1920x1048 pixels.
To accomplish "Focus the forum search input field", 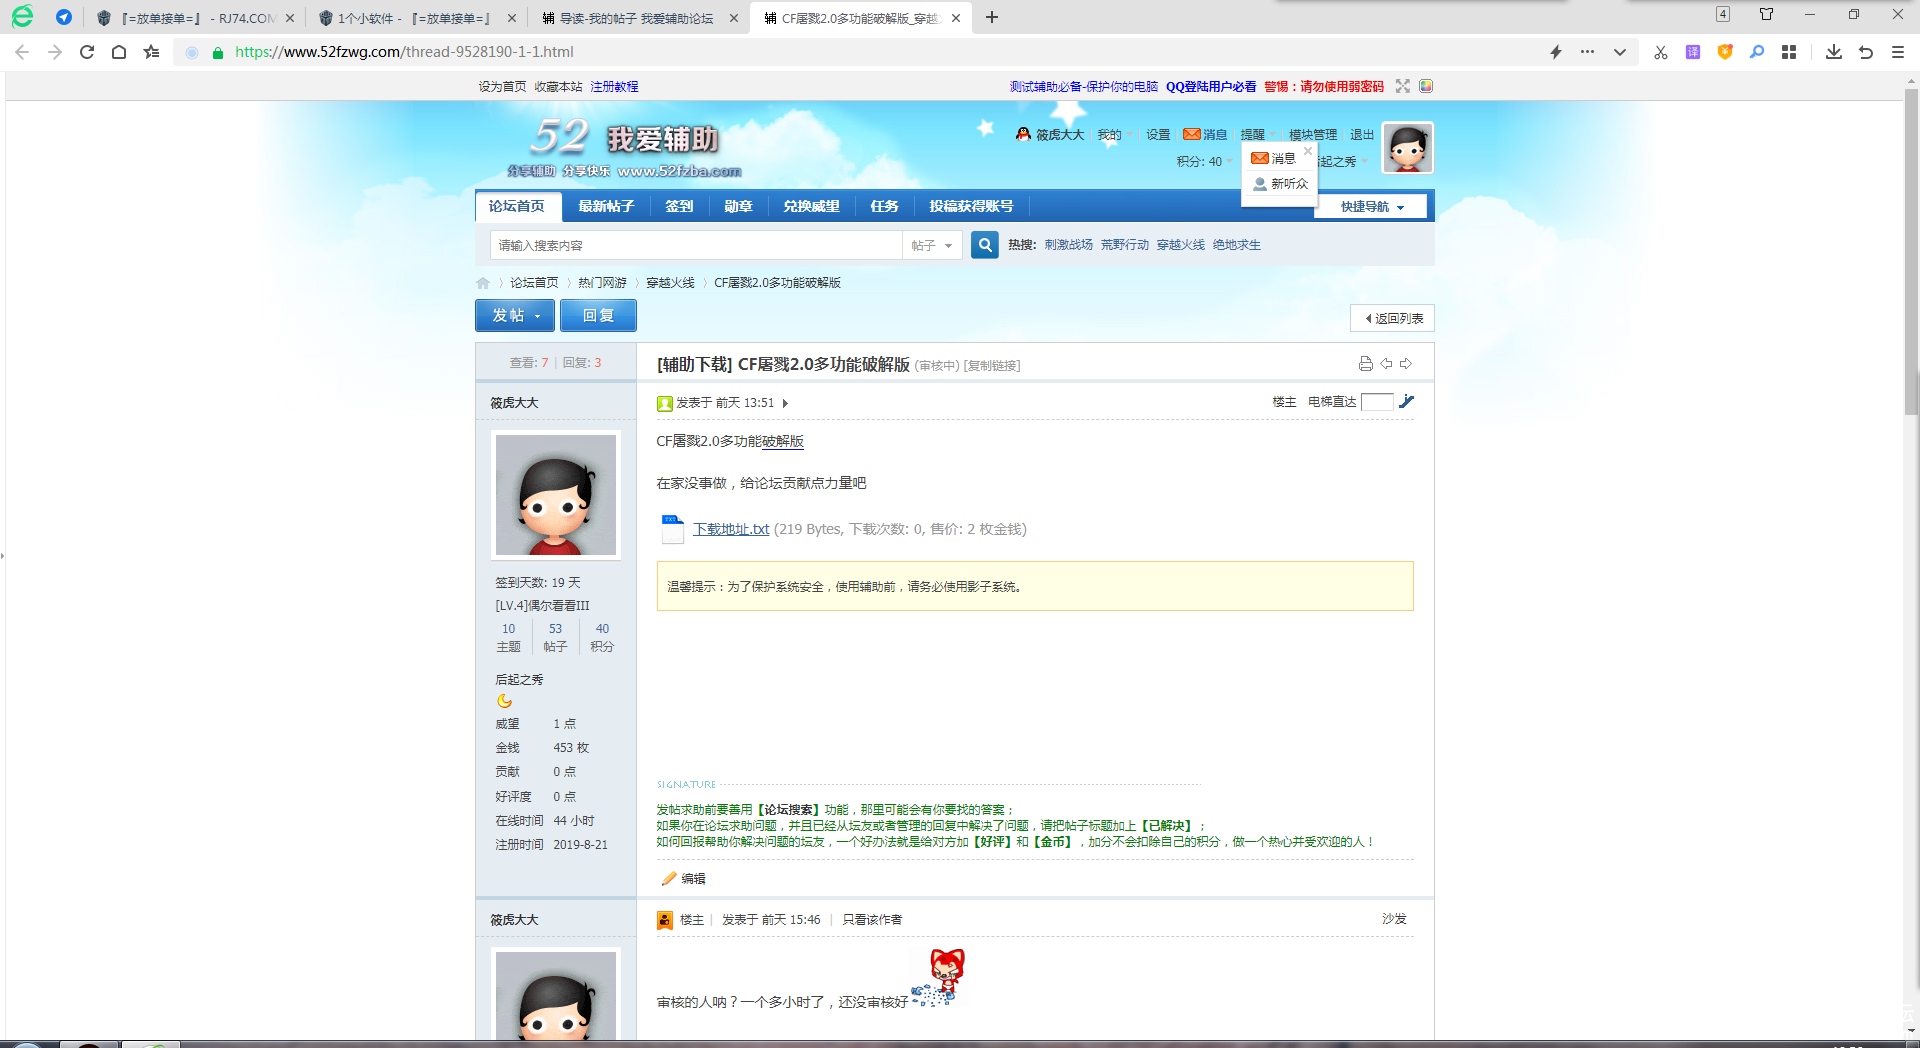I will coord(696,245).
